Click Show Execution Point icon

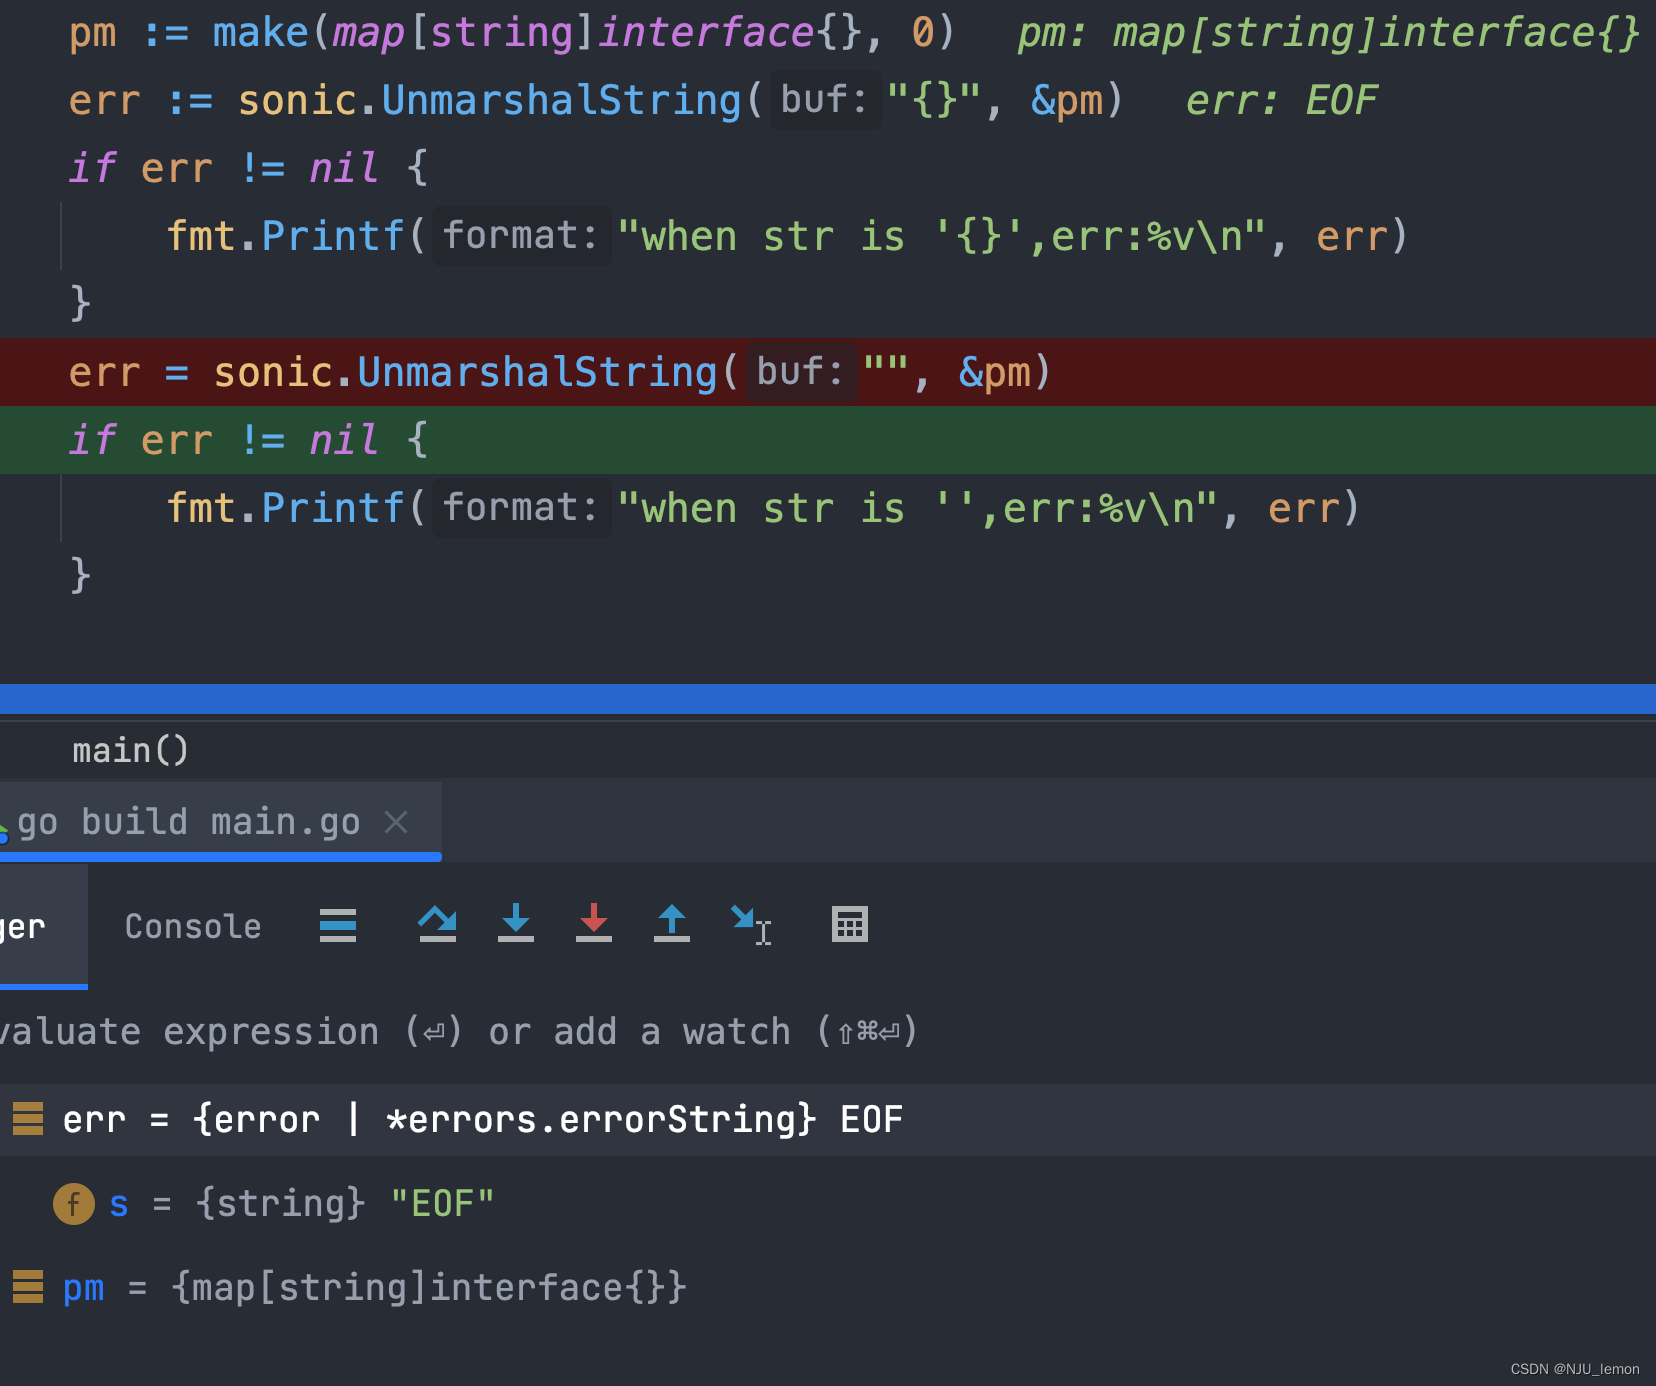[338, 926]
